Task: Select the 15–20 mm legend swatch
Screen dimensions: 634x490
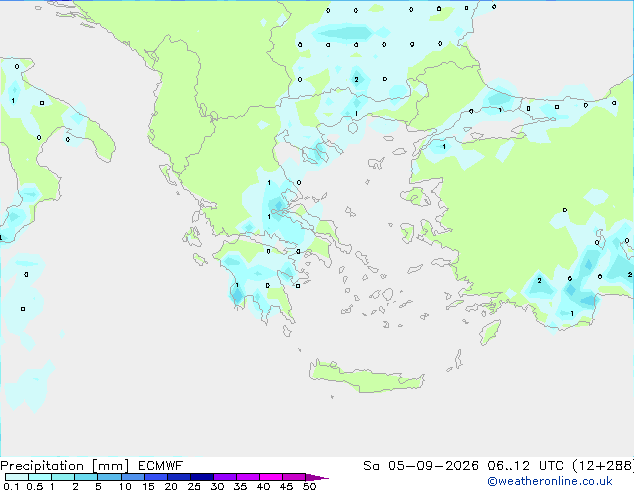Action: pyautogui.click(x=155, y=477)
